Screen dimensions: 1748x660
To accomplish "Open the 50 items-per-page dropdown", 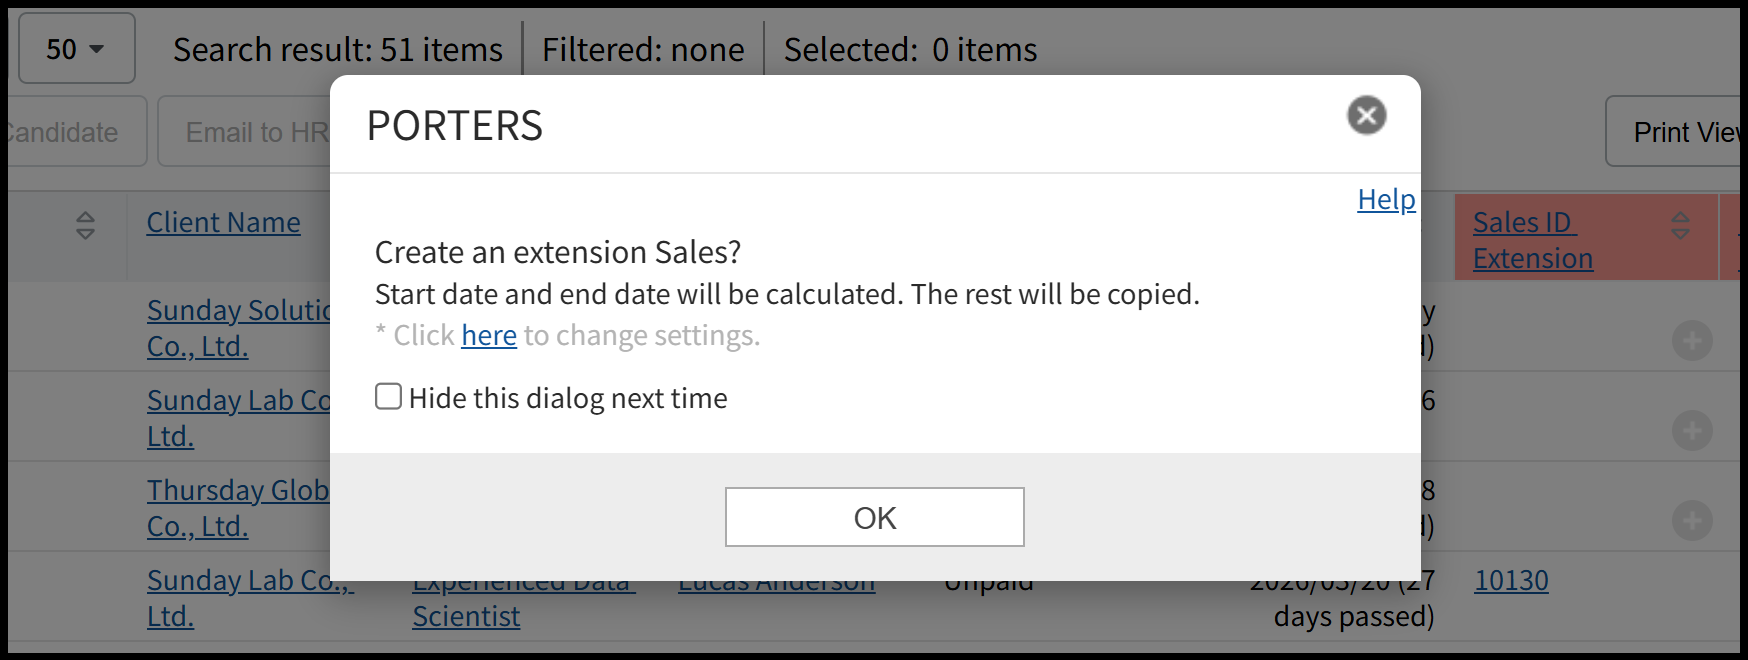I will coord(76,48).
